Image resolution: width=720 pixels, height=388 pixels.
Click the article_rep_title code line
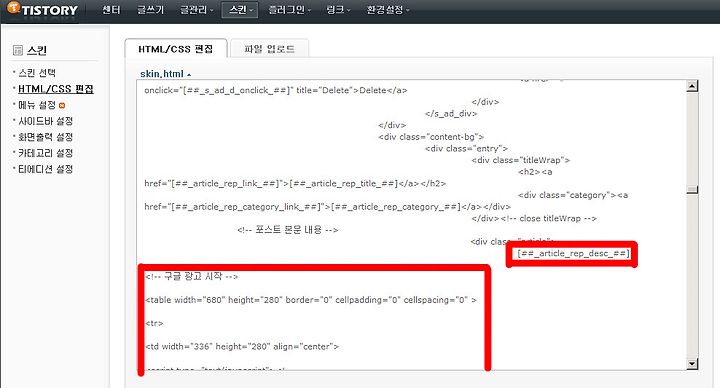point(295,183)
